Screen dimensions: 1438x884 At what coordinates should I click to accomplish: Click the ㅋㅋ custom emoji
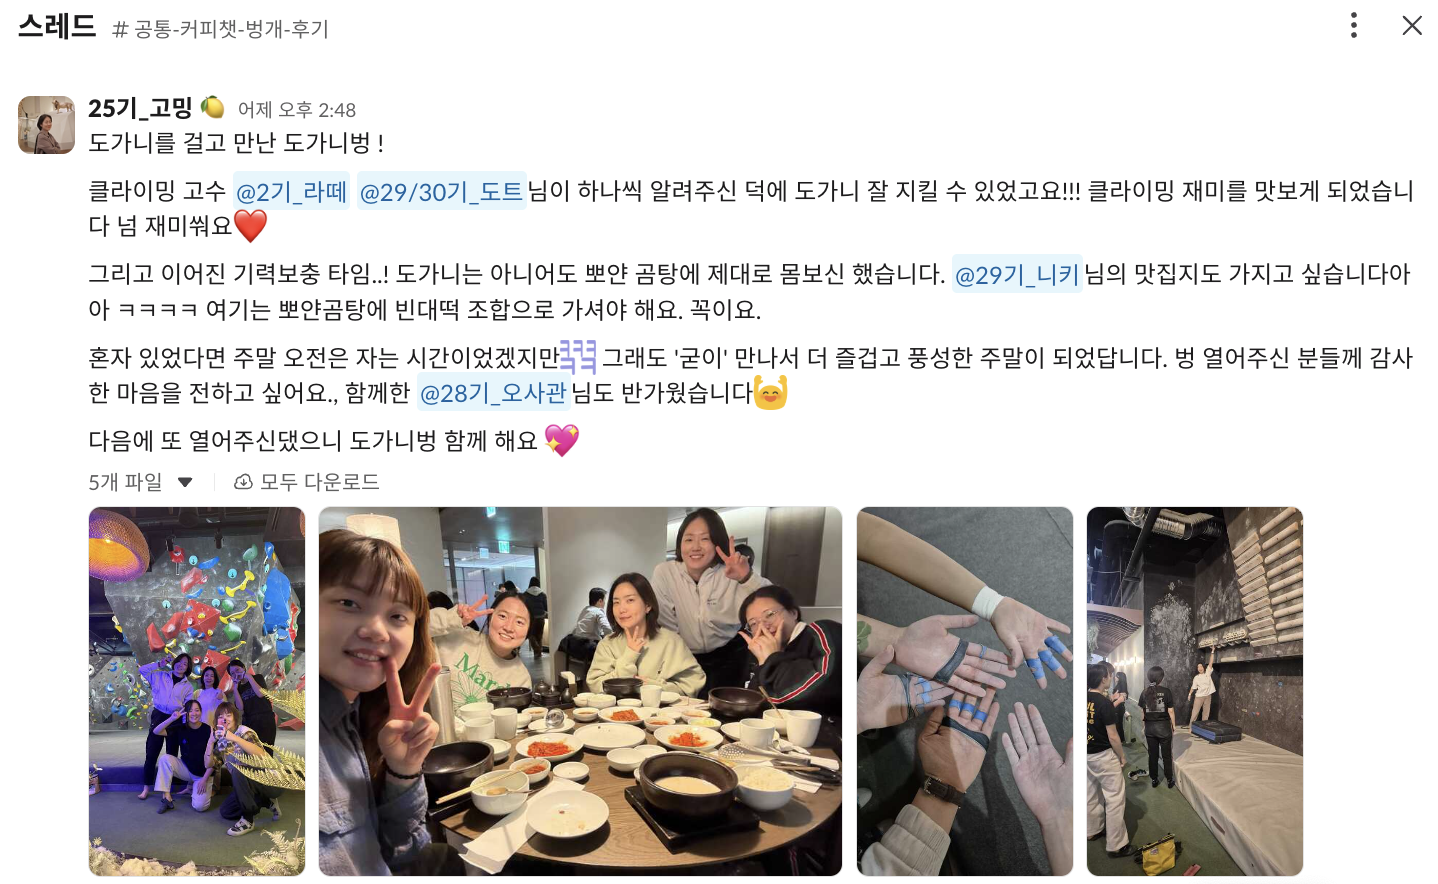coord(578,356)
